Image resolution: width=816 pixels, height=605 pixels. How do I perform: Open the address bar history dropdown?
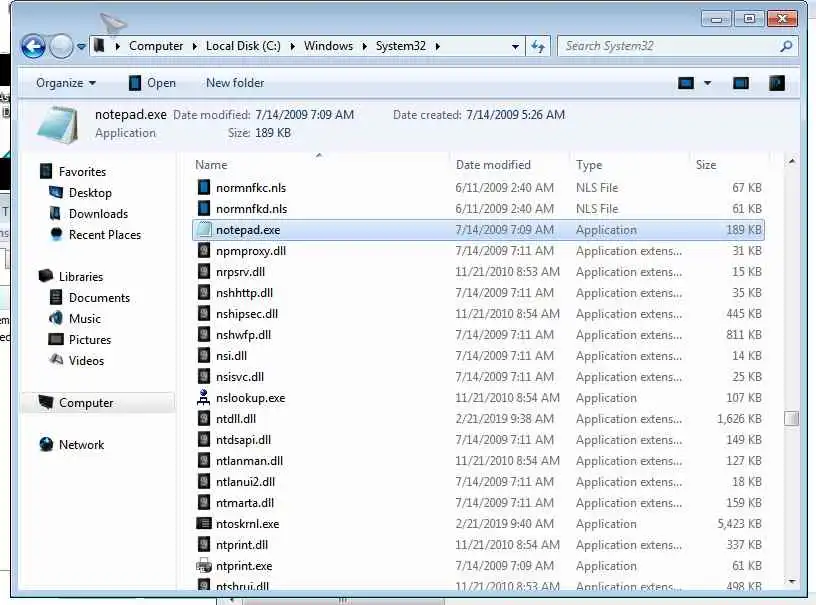pos(515,47)
